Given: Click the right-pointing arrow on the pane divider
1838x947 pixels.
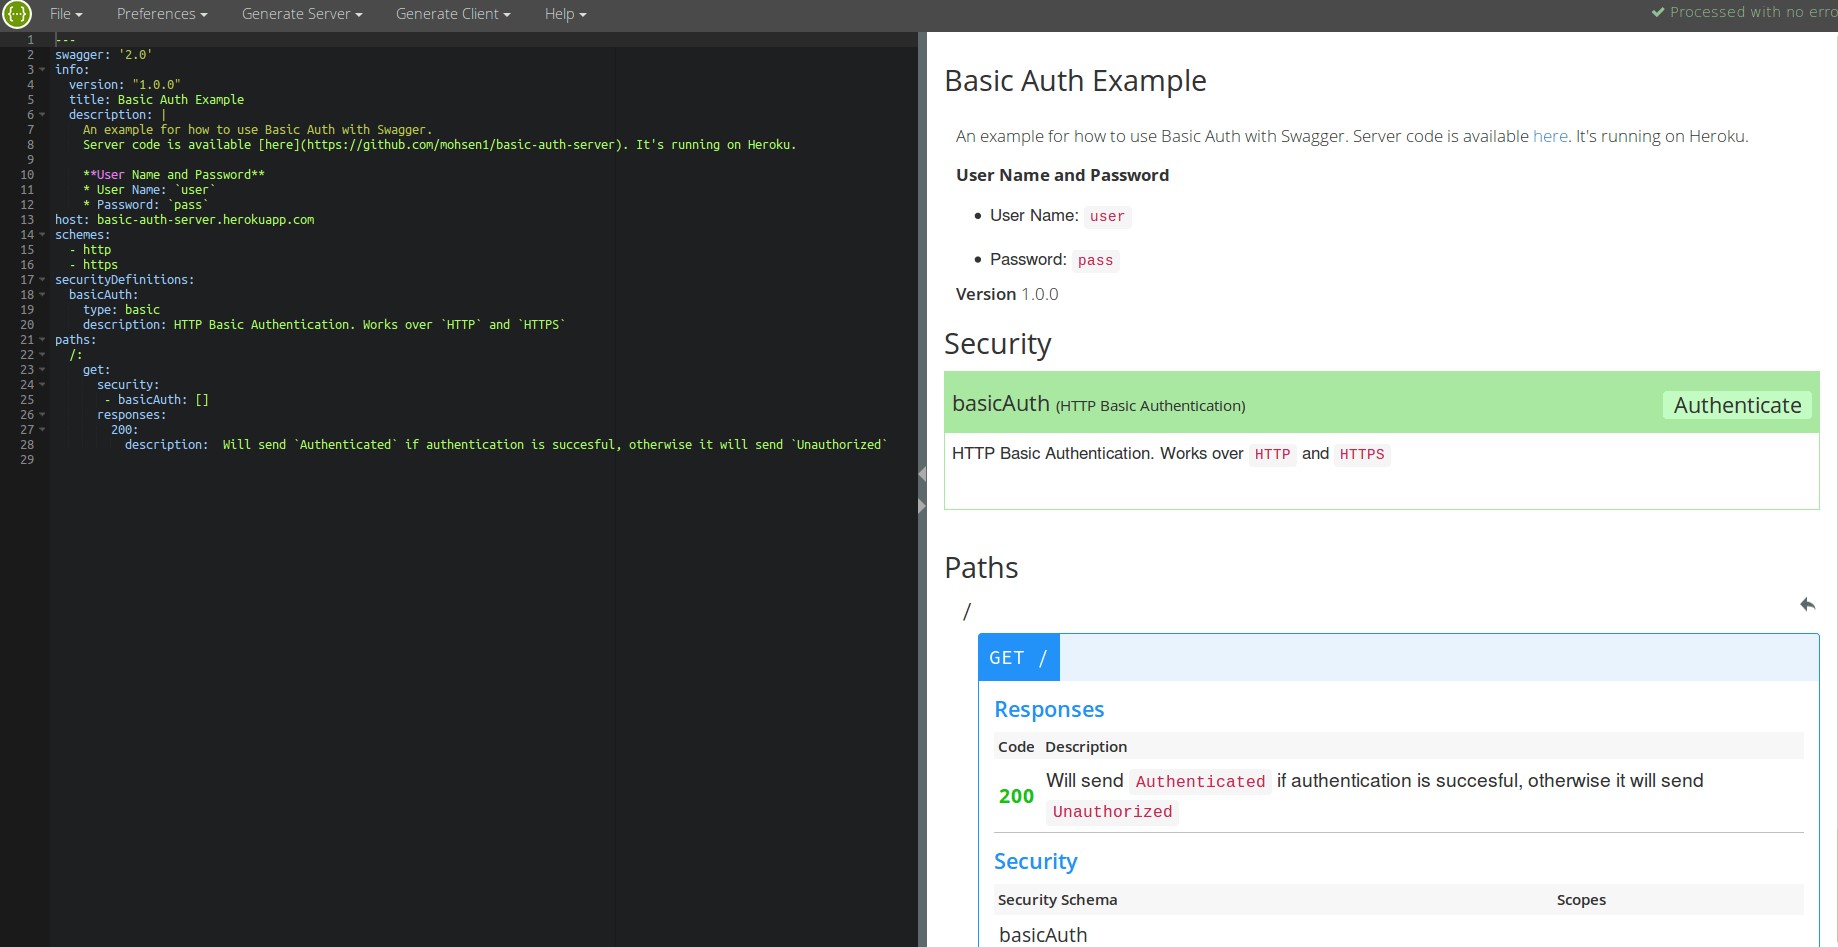Looking at the screenshot, I should 922,507.
